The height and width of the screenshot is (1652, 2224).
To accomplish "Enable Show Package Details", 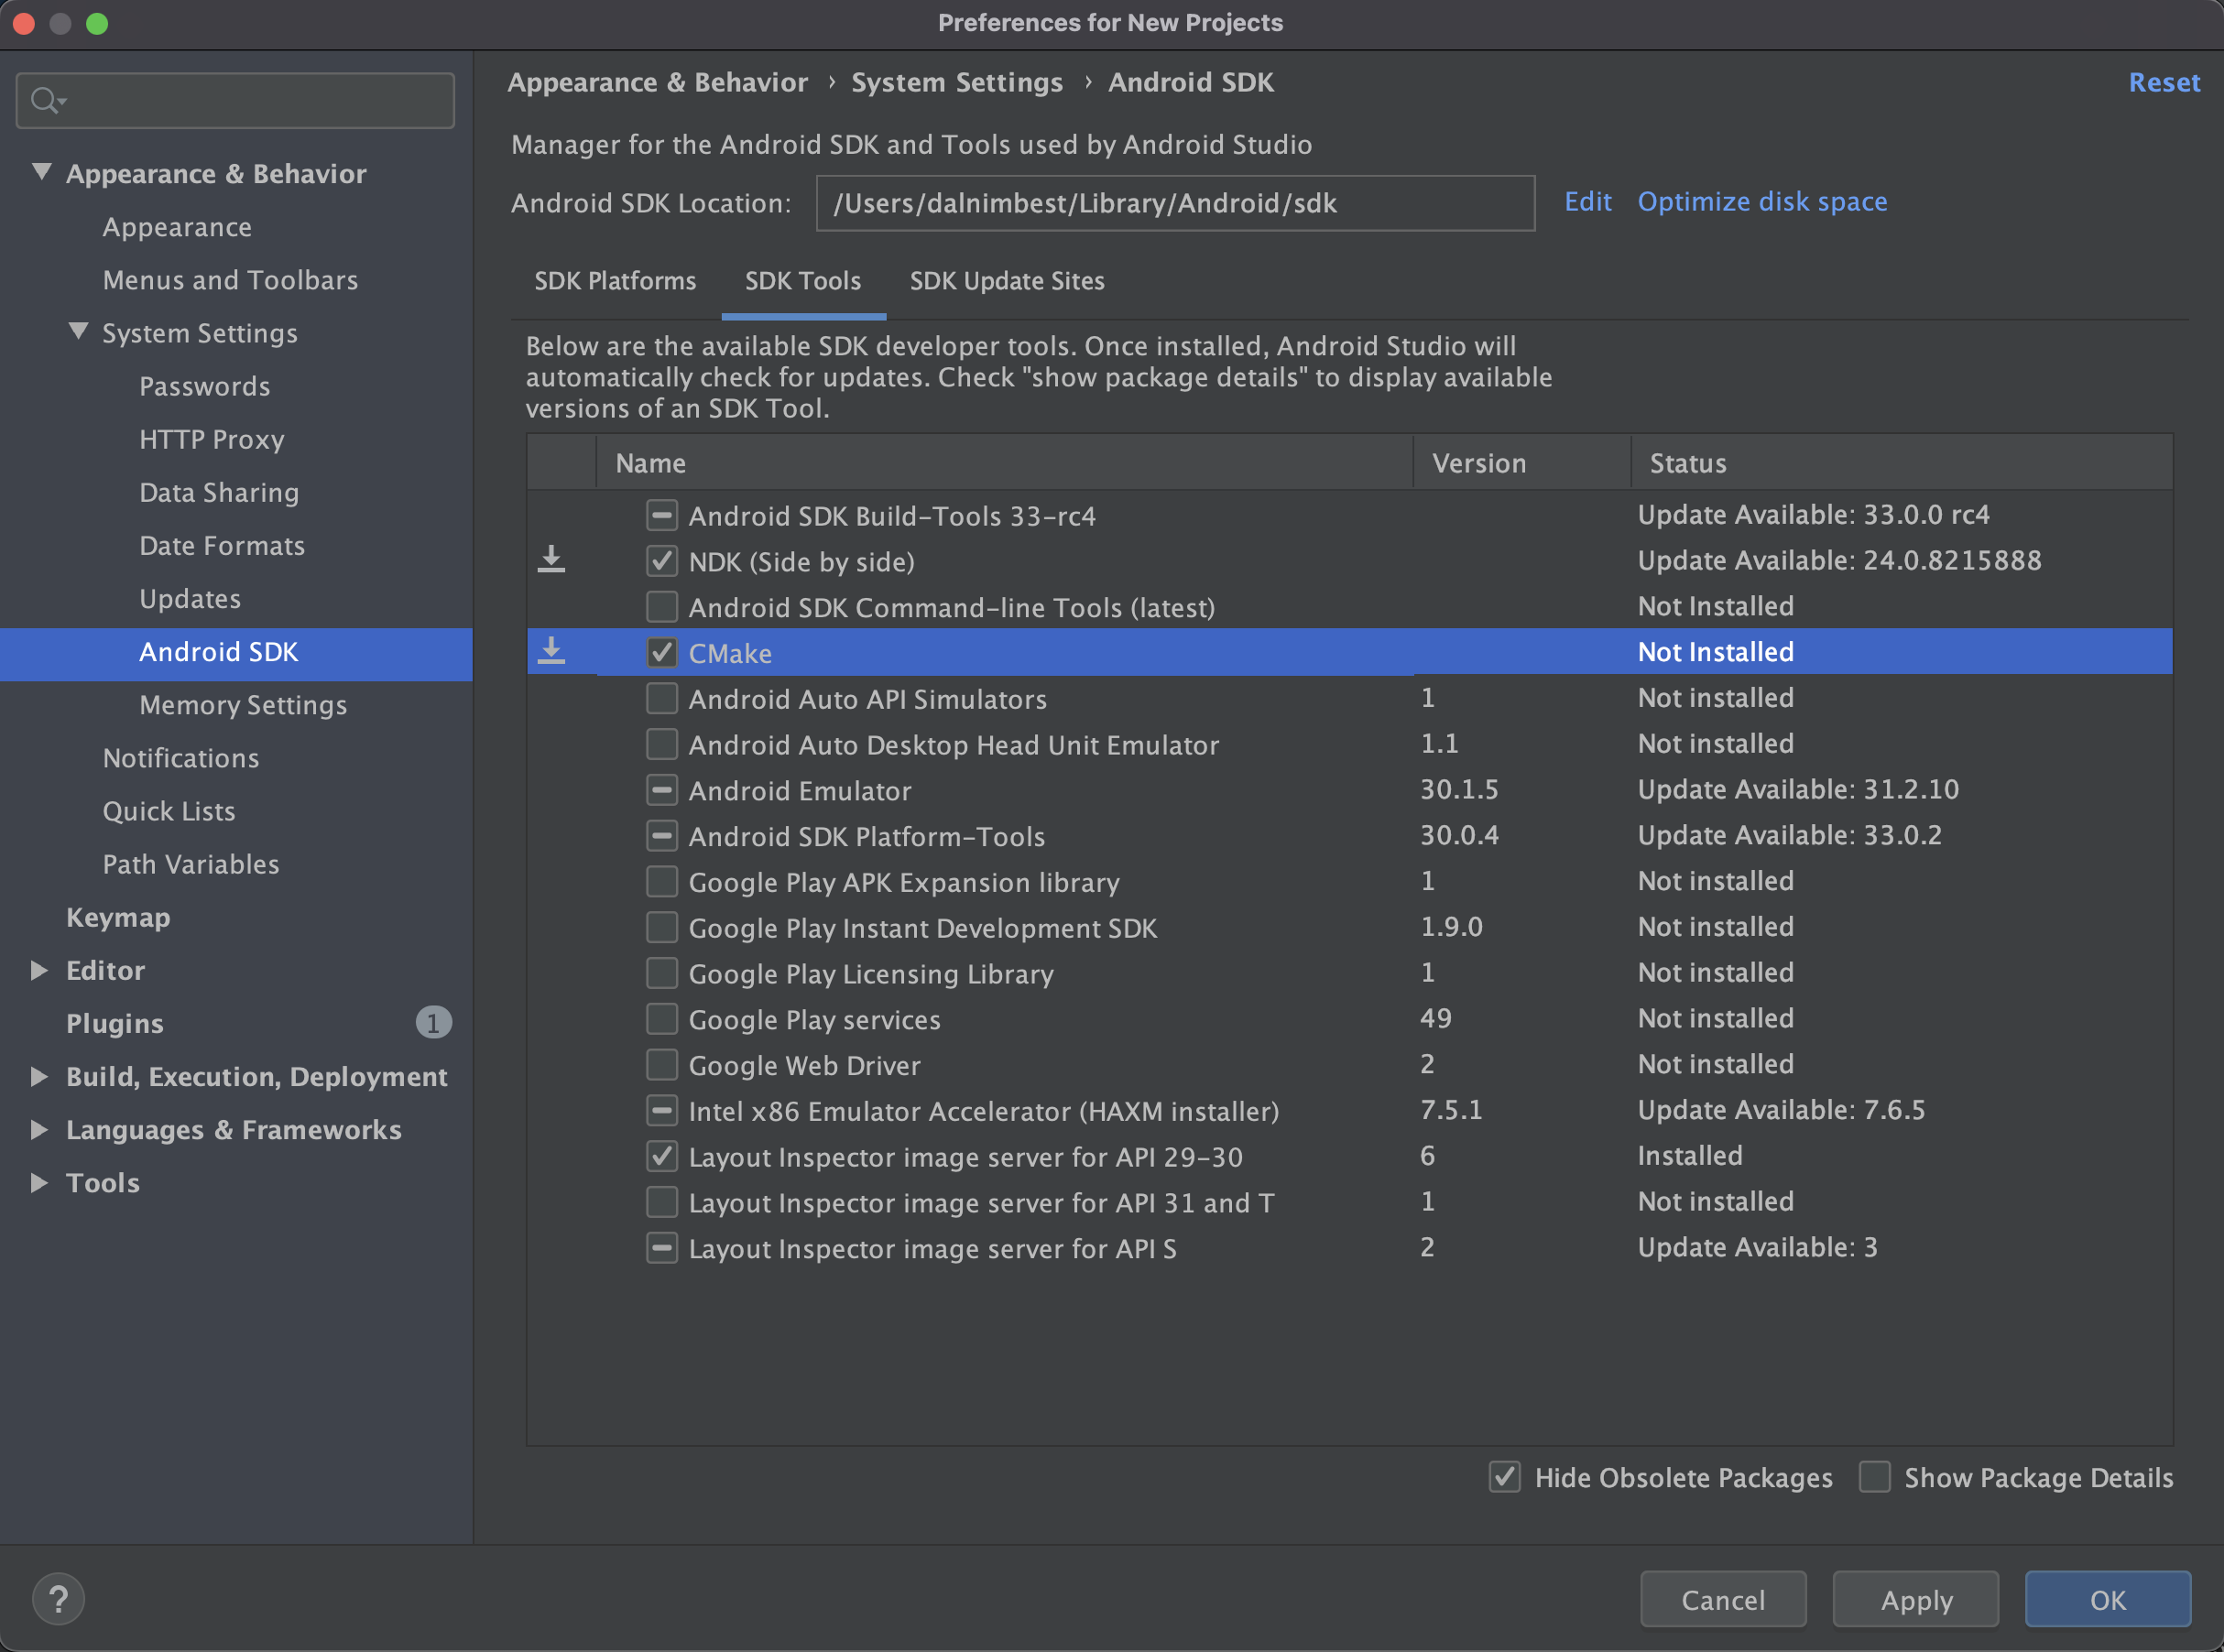I will pos(1875,1477).
